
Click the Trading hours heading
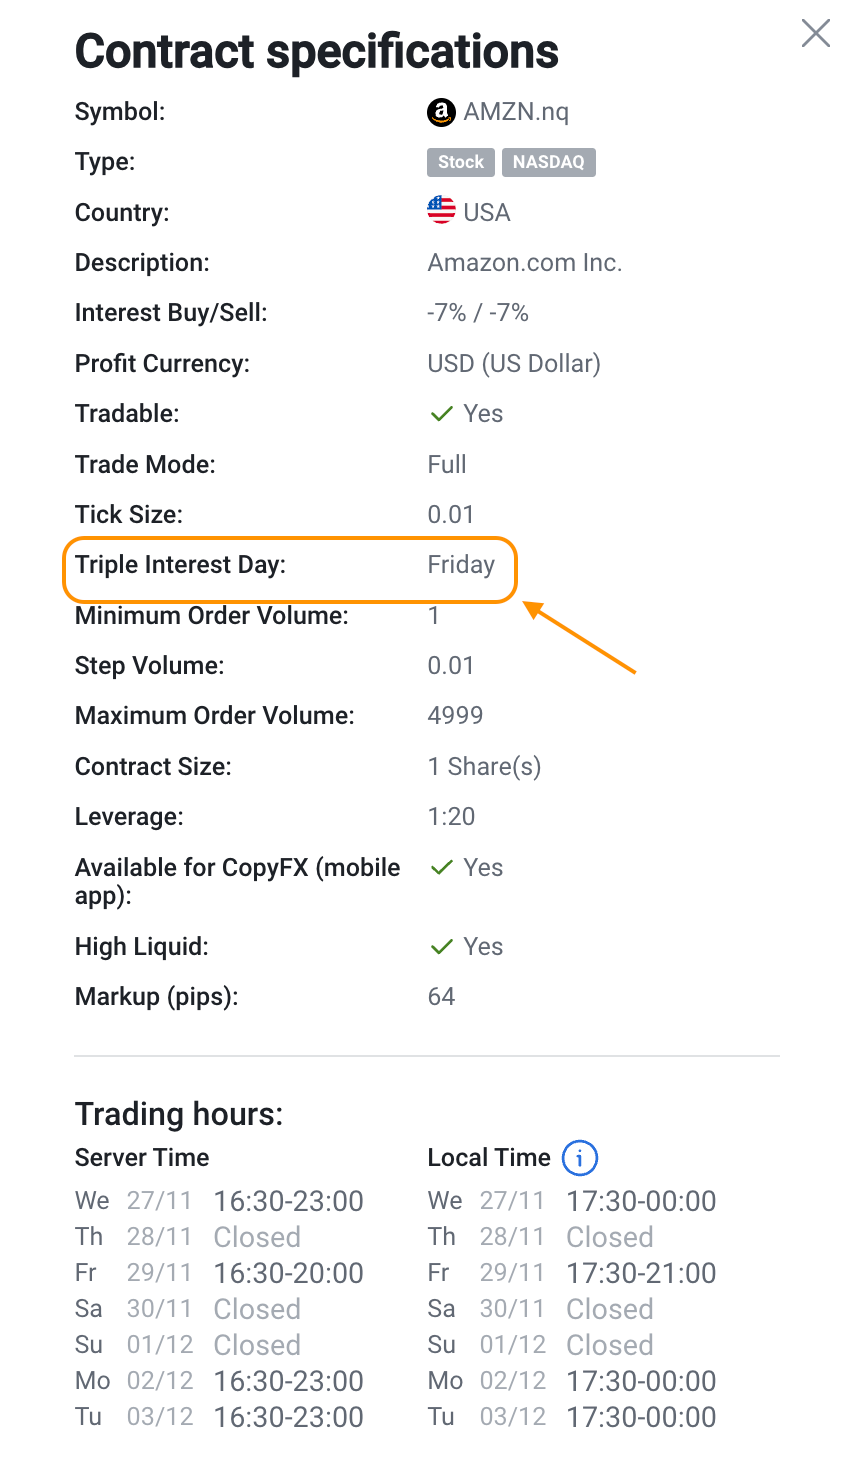pyautogui.click(x=179, y=1114)
